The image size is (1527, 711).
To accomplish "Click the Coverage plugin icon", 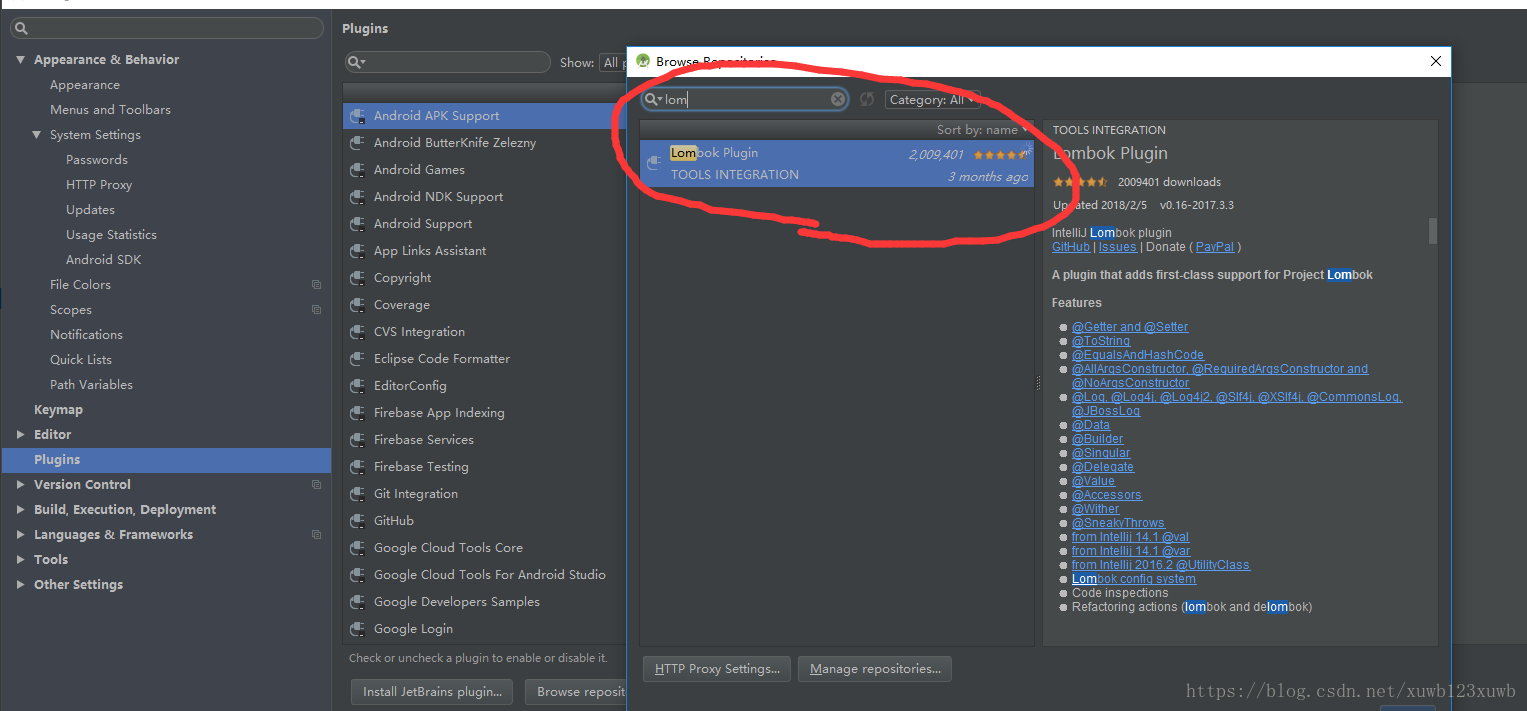I will tap(357, 305).
